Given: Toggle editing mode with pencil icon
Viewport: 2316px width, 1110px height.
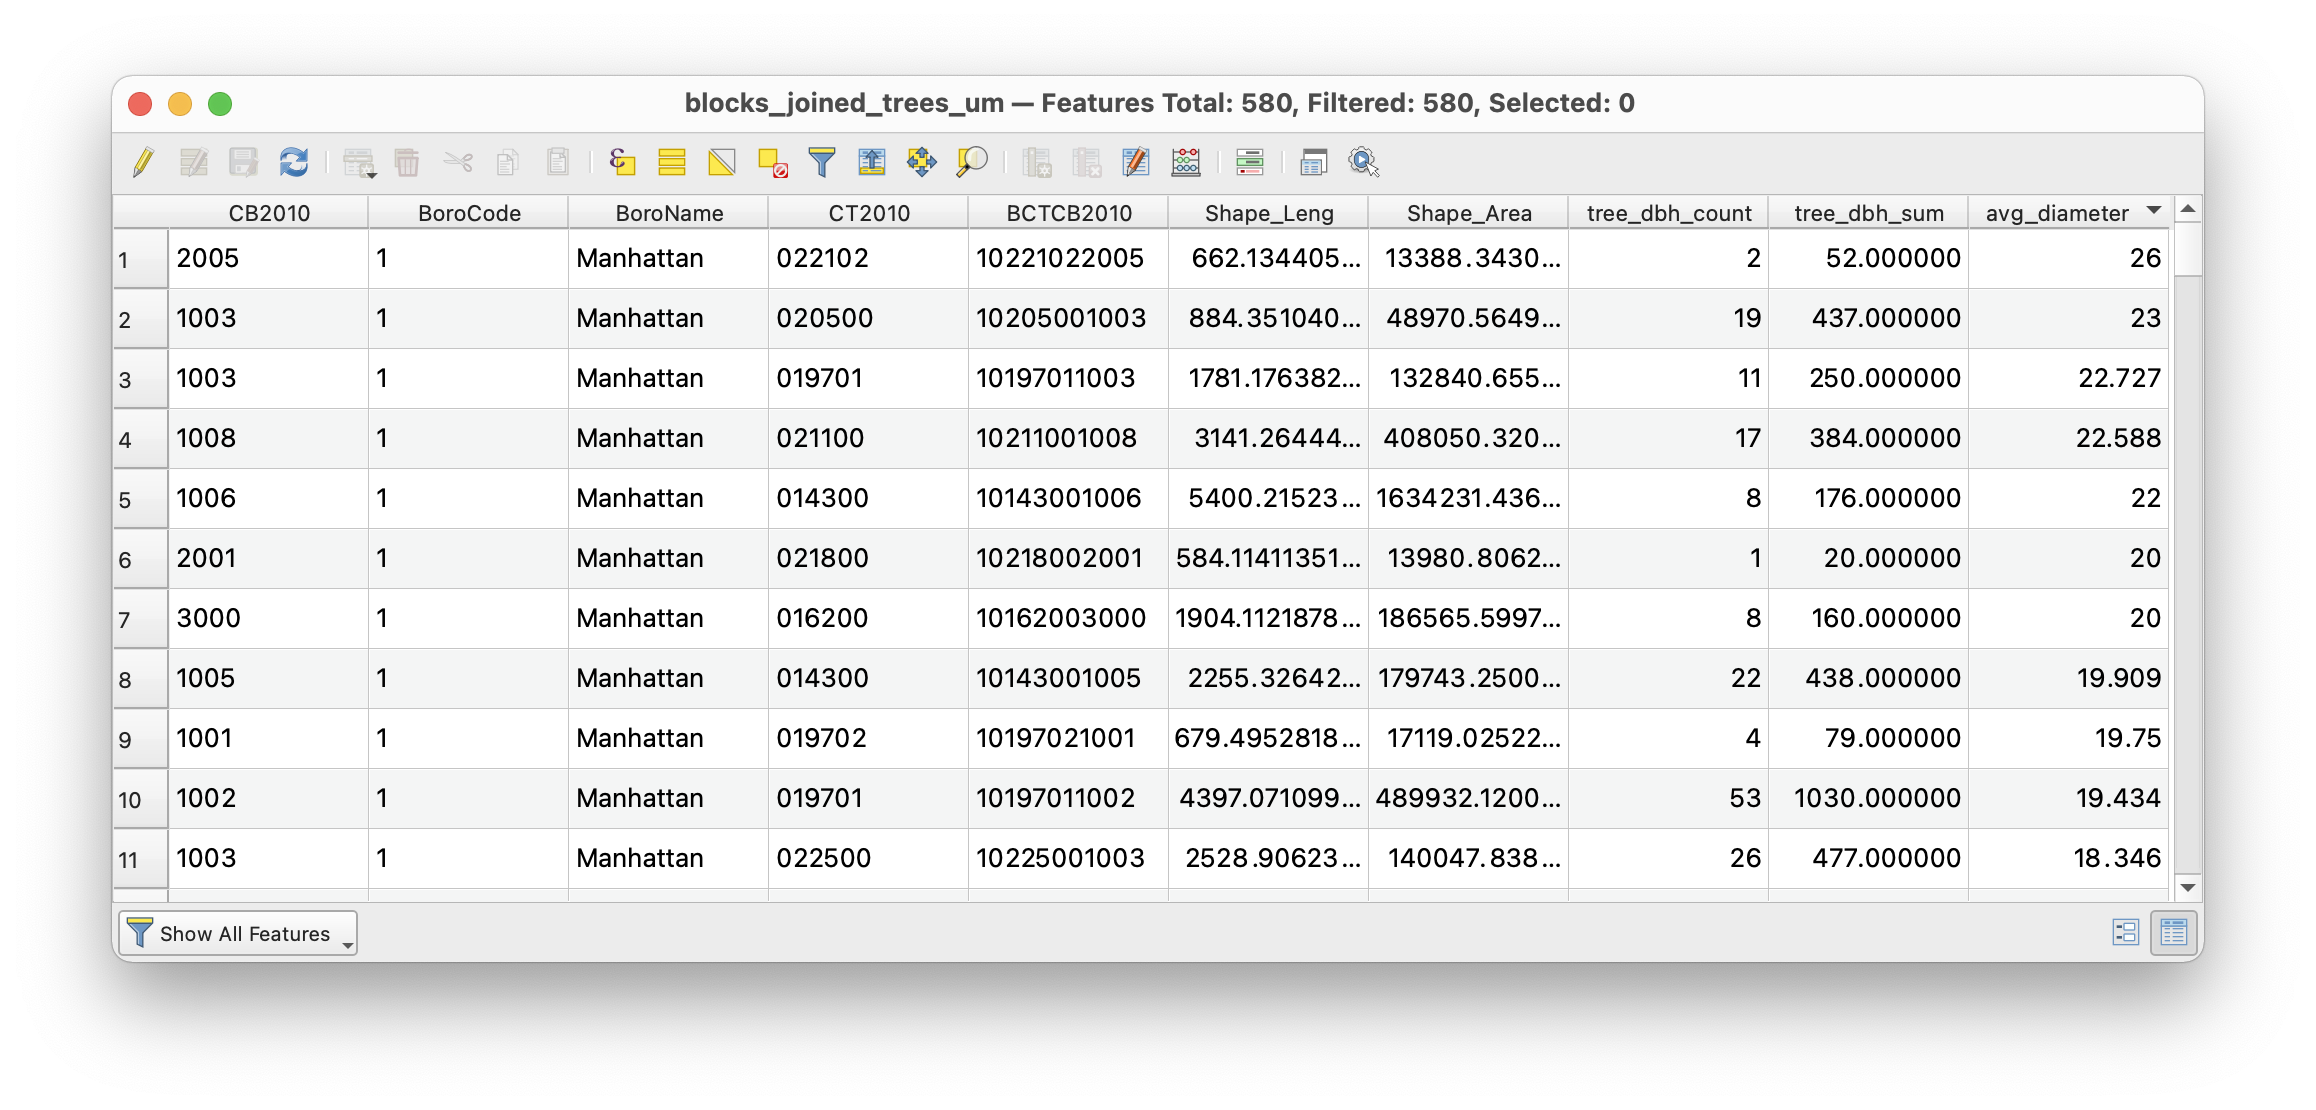Looking at the screenshot, I should (x=143, y=162).
